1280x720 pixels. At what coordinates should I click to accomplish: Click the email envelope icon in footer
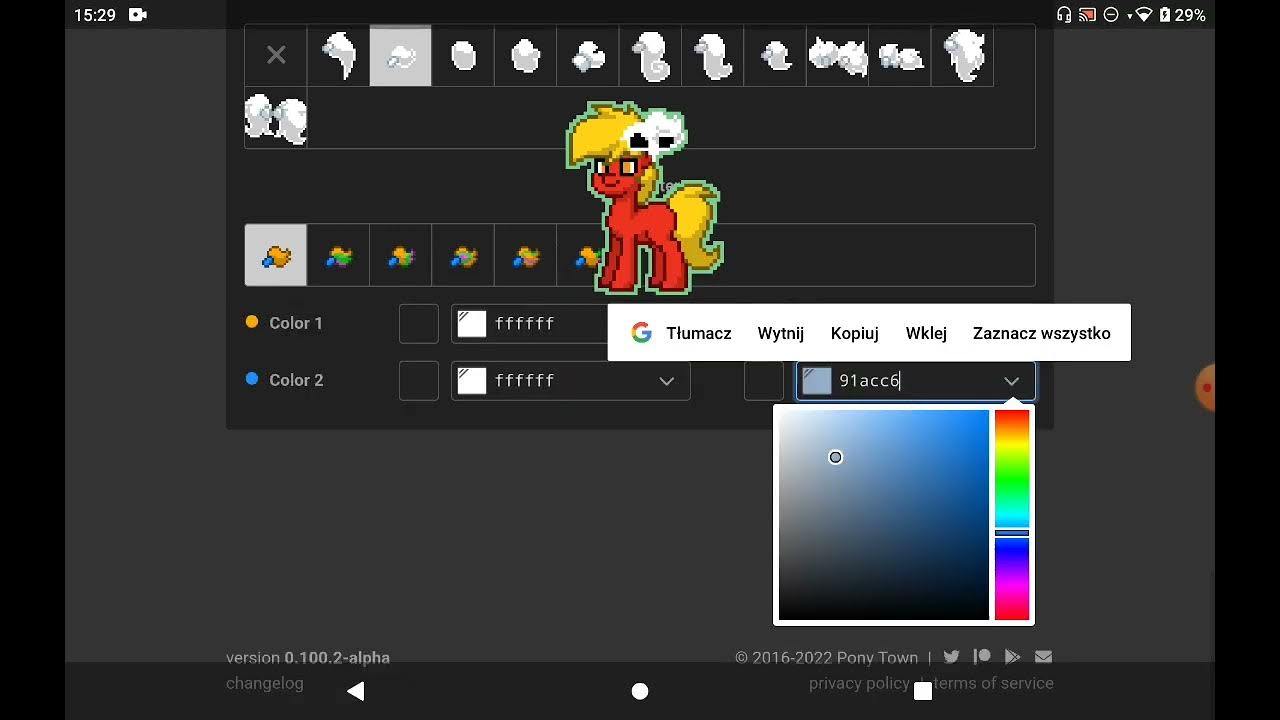pyautogui.click(x=1044, y=657)
